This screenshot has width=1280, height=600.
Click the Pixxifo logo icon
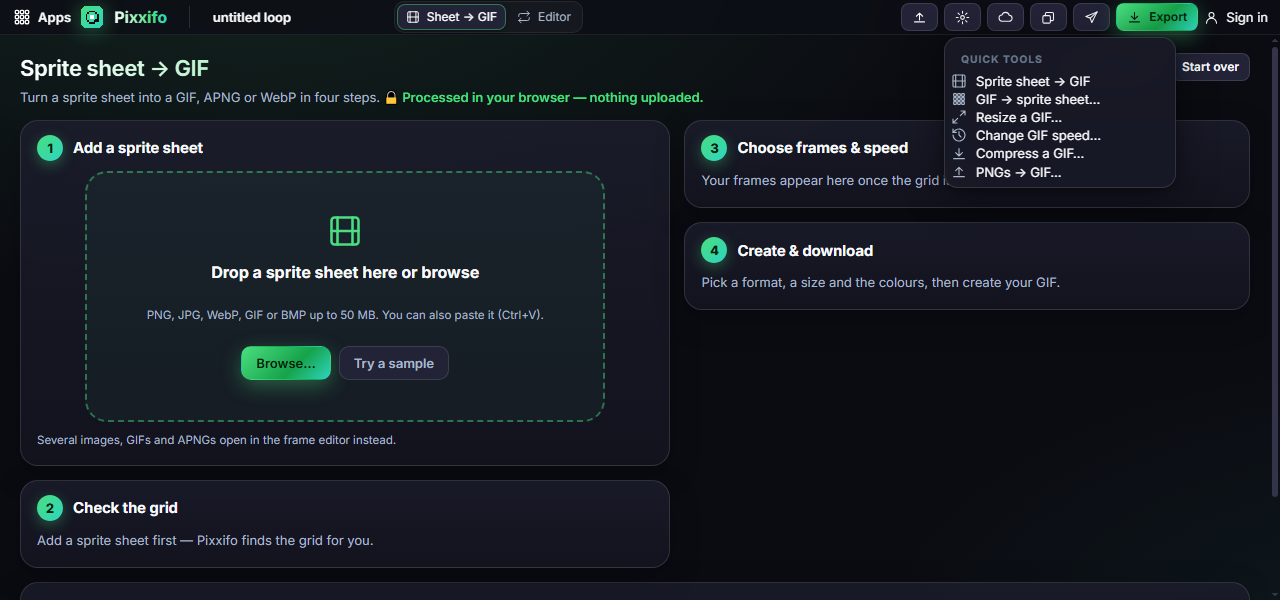[x=92, y=17]
